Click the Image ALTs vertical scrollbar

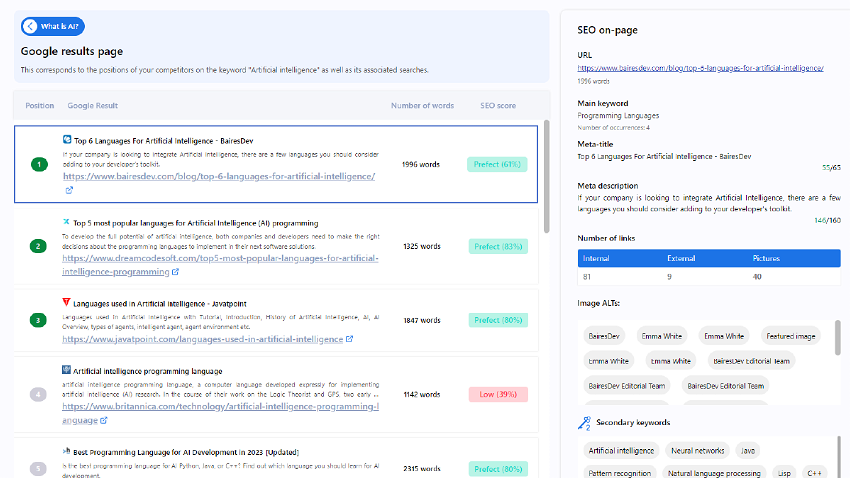click(838, 338)
